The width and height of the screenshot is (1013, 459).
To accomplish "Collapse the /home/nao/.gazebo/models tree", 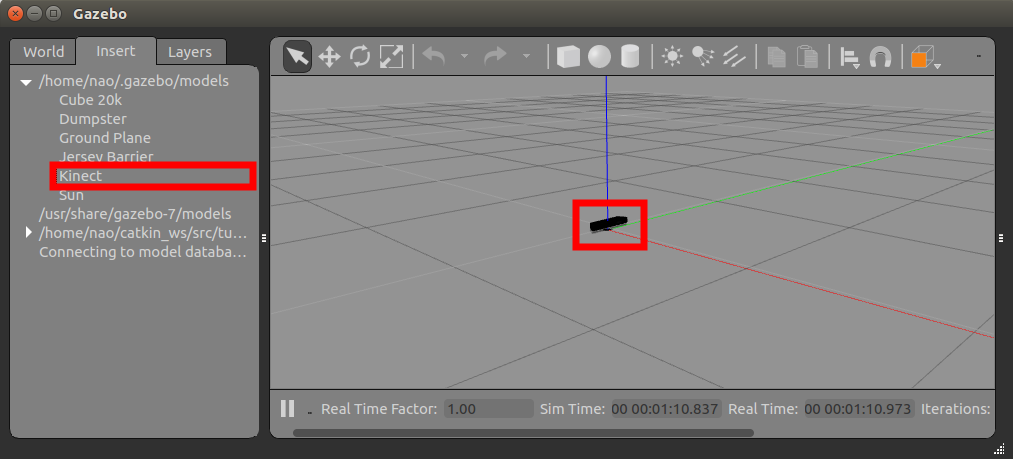I will (26, 82).
